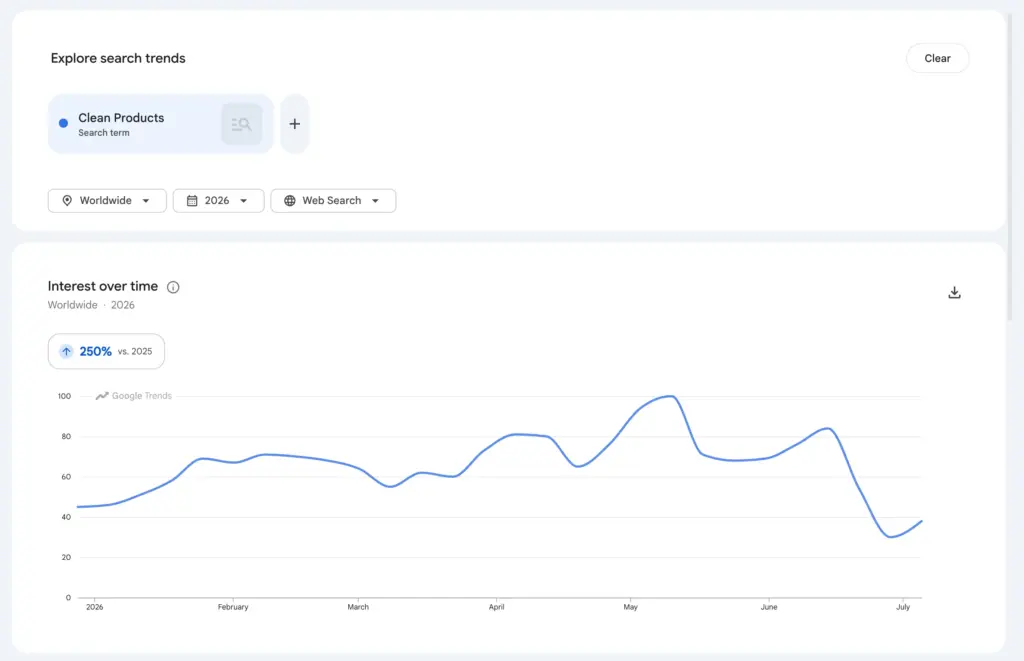Viewport: 1024px width, 661px height.
Task: Click the up-arrow icon in the 250% badge
Action: (x=66, y=351)
